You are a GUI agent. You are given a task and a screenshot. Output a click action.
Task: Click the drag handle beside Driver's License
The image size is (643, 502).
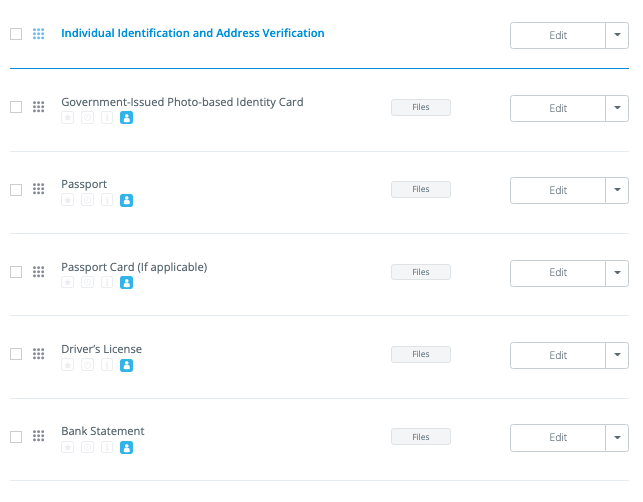pos(39,354)
